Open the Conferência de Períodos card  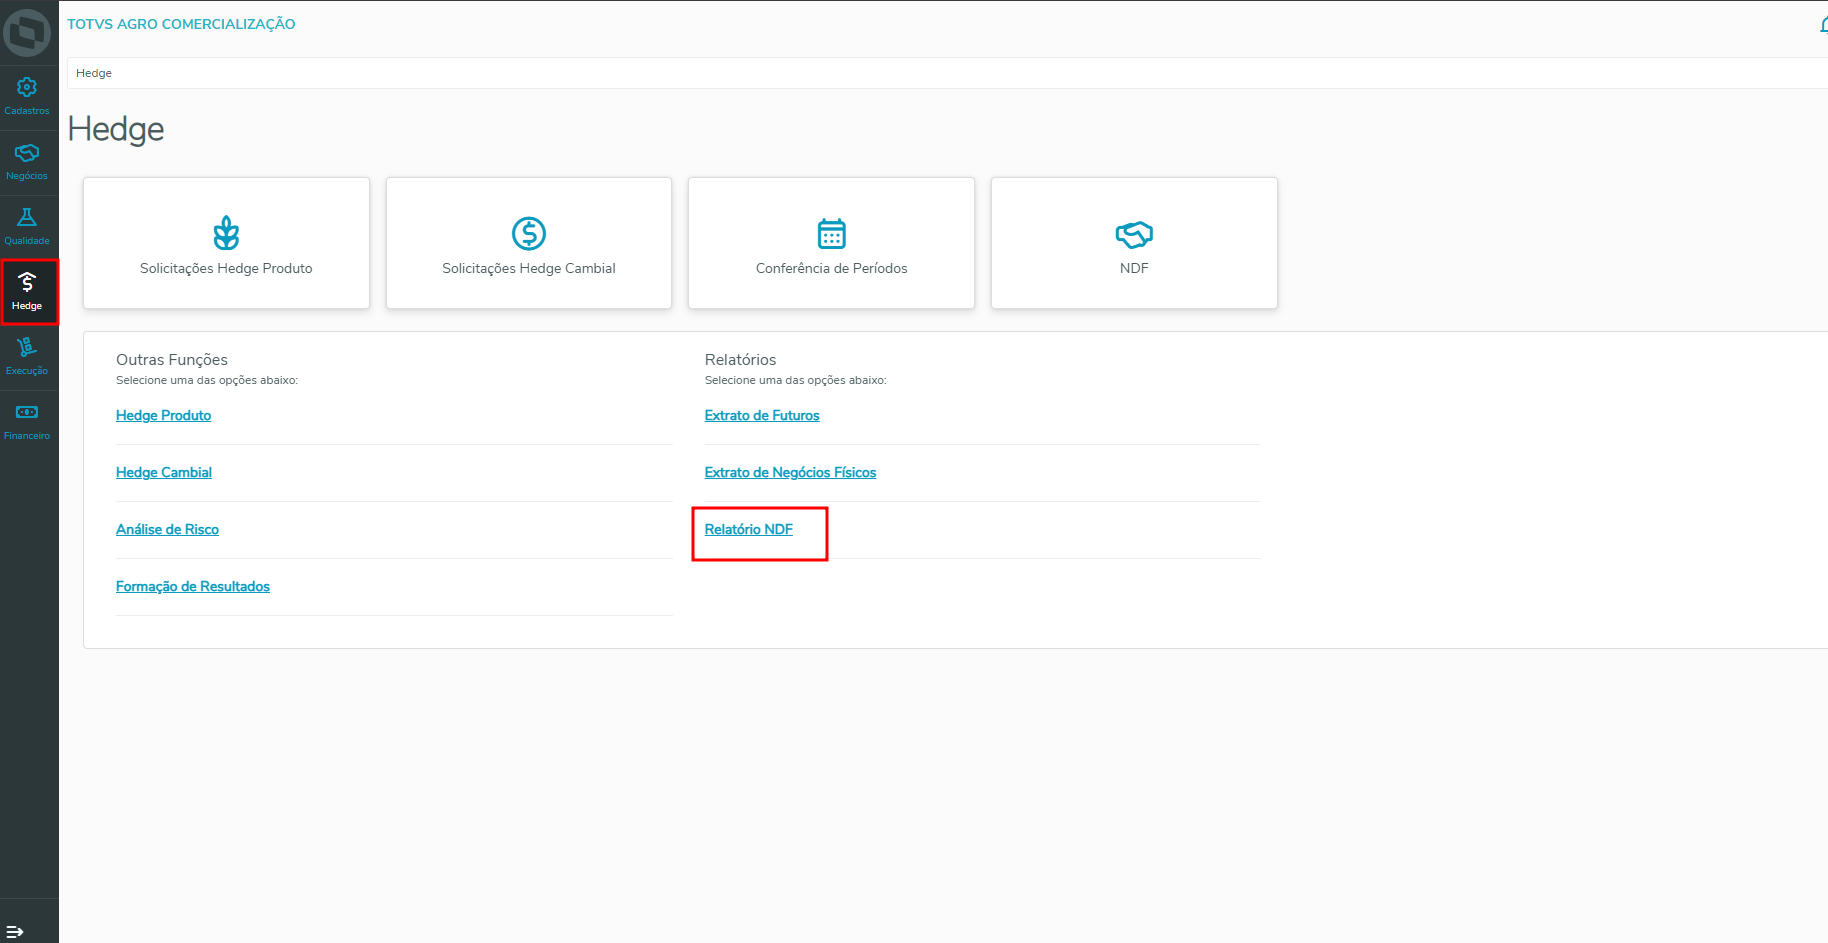coord(831,243)
